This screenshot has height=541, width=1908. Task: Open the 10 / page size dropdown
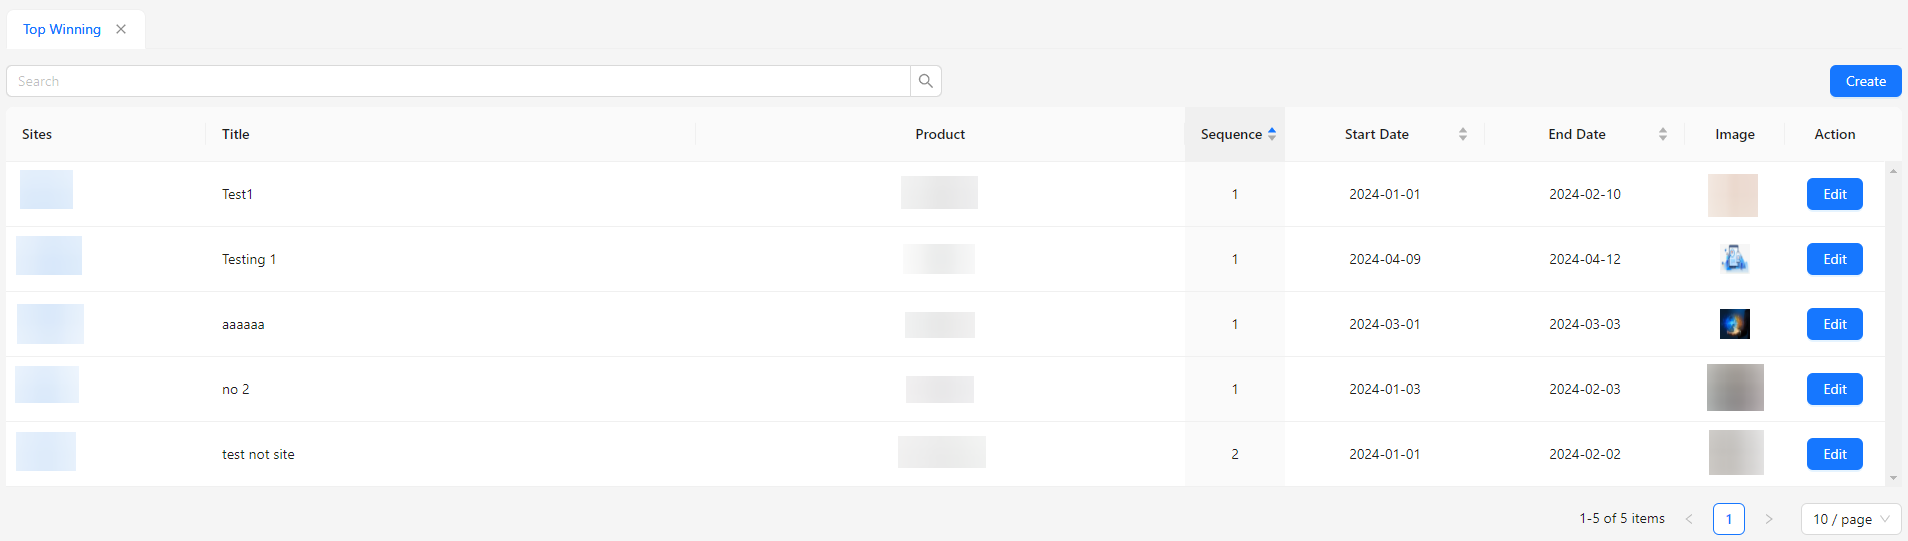point(1850,519)
